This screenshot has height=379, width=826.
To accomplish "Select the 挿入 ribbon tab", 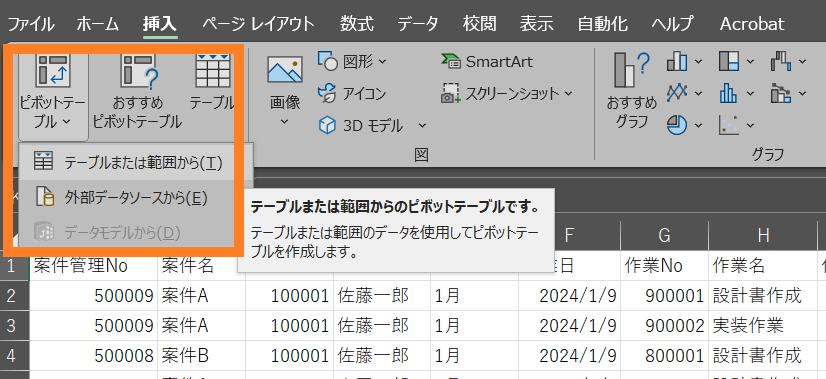I will coord(160,24).
